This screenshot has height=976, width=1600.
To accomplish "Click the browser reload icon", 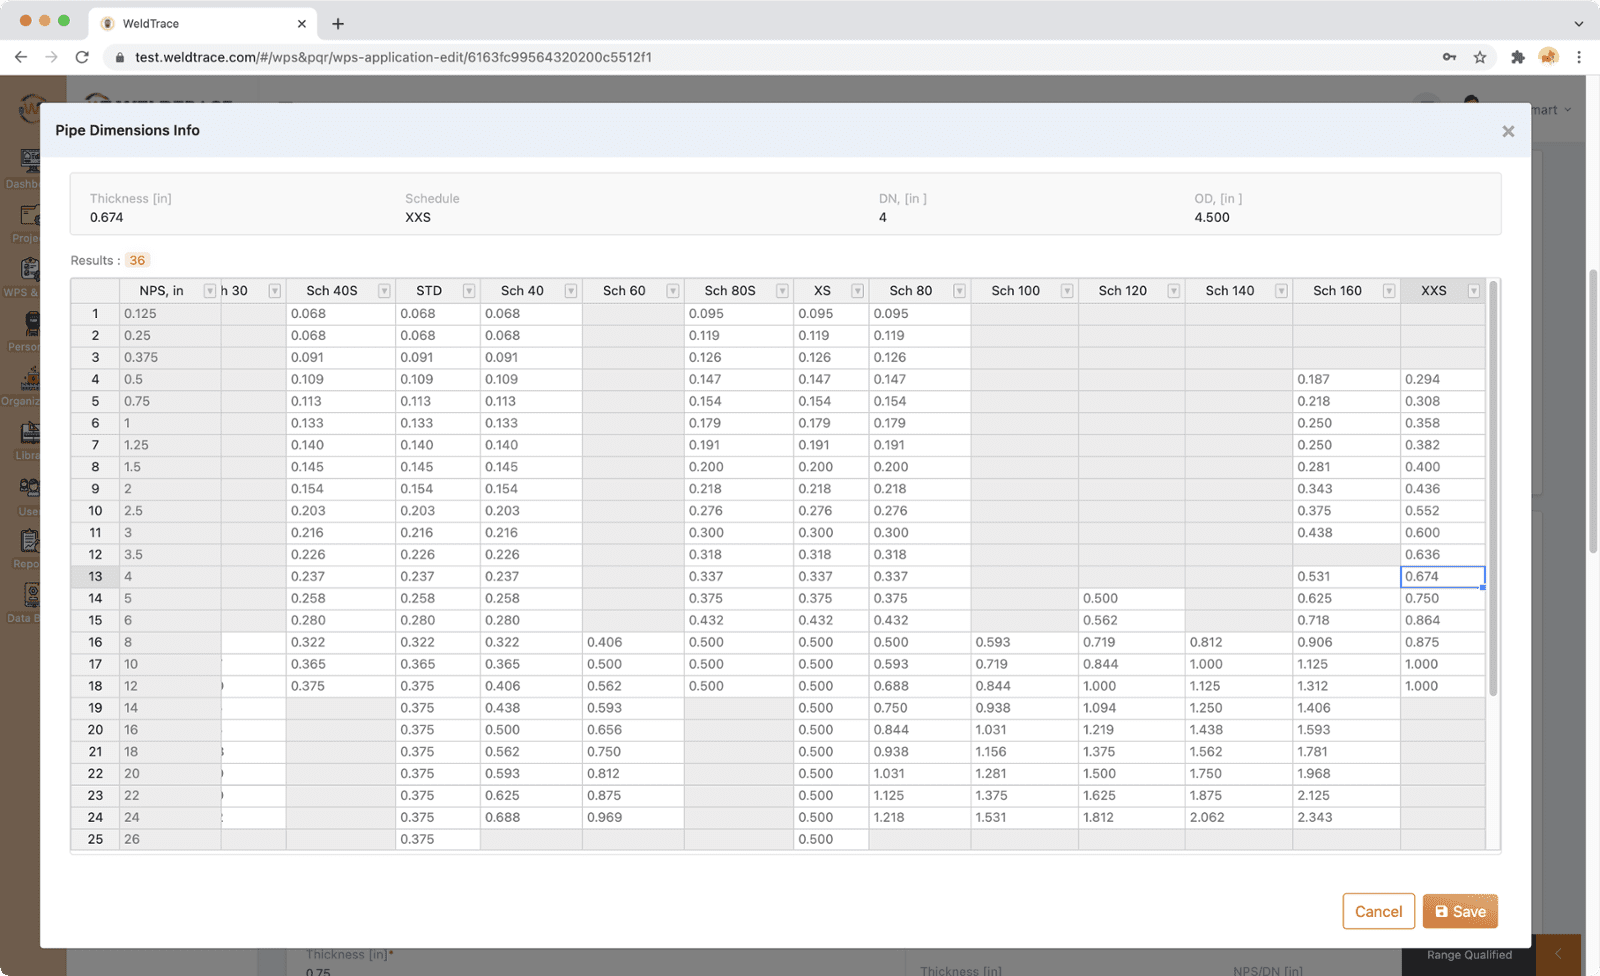I will [82, 57].
